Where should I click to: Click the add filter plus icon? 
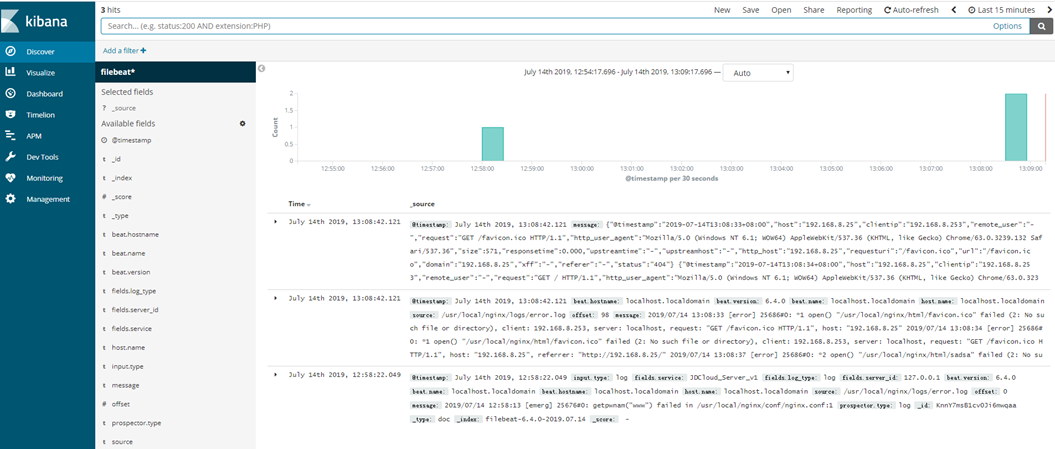143,50
